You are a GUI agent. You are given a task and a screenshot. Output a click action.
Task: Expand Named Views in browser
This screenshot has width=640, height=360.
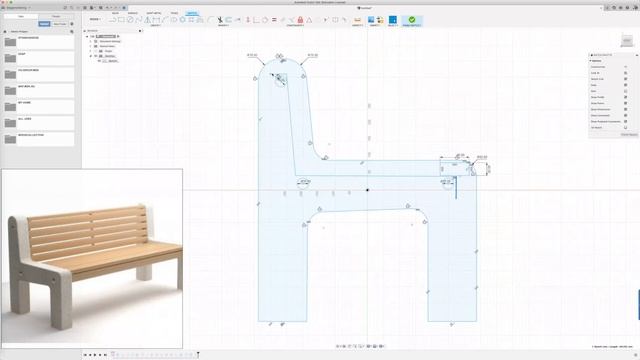[x=91, y=46]
